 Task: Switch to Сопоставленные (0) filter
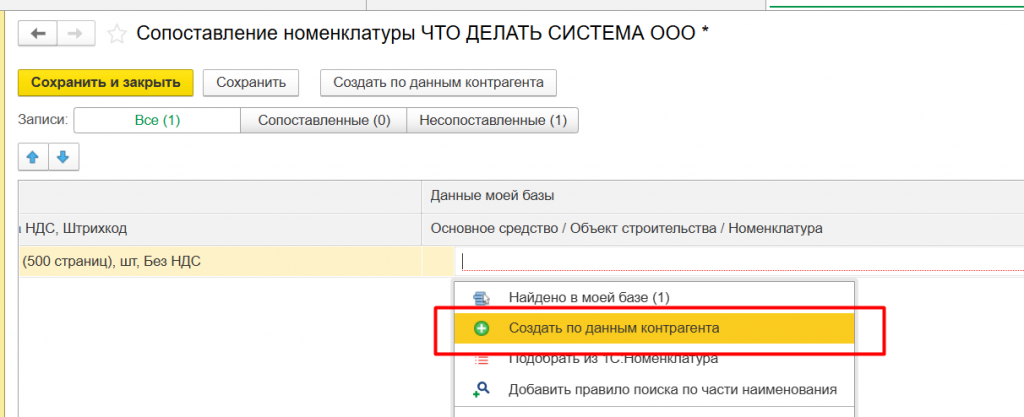point(324,121)
